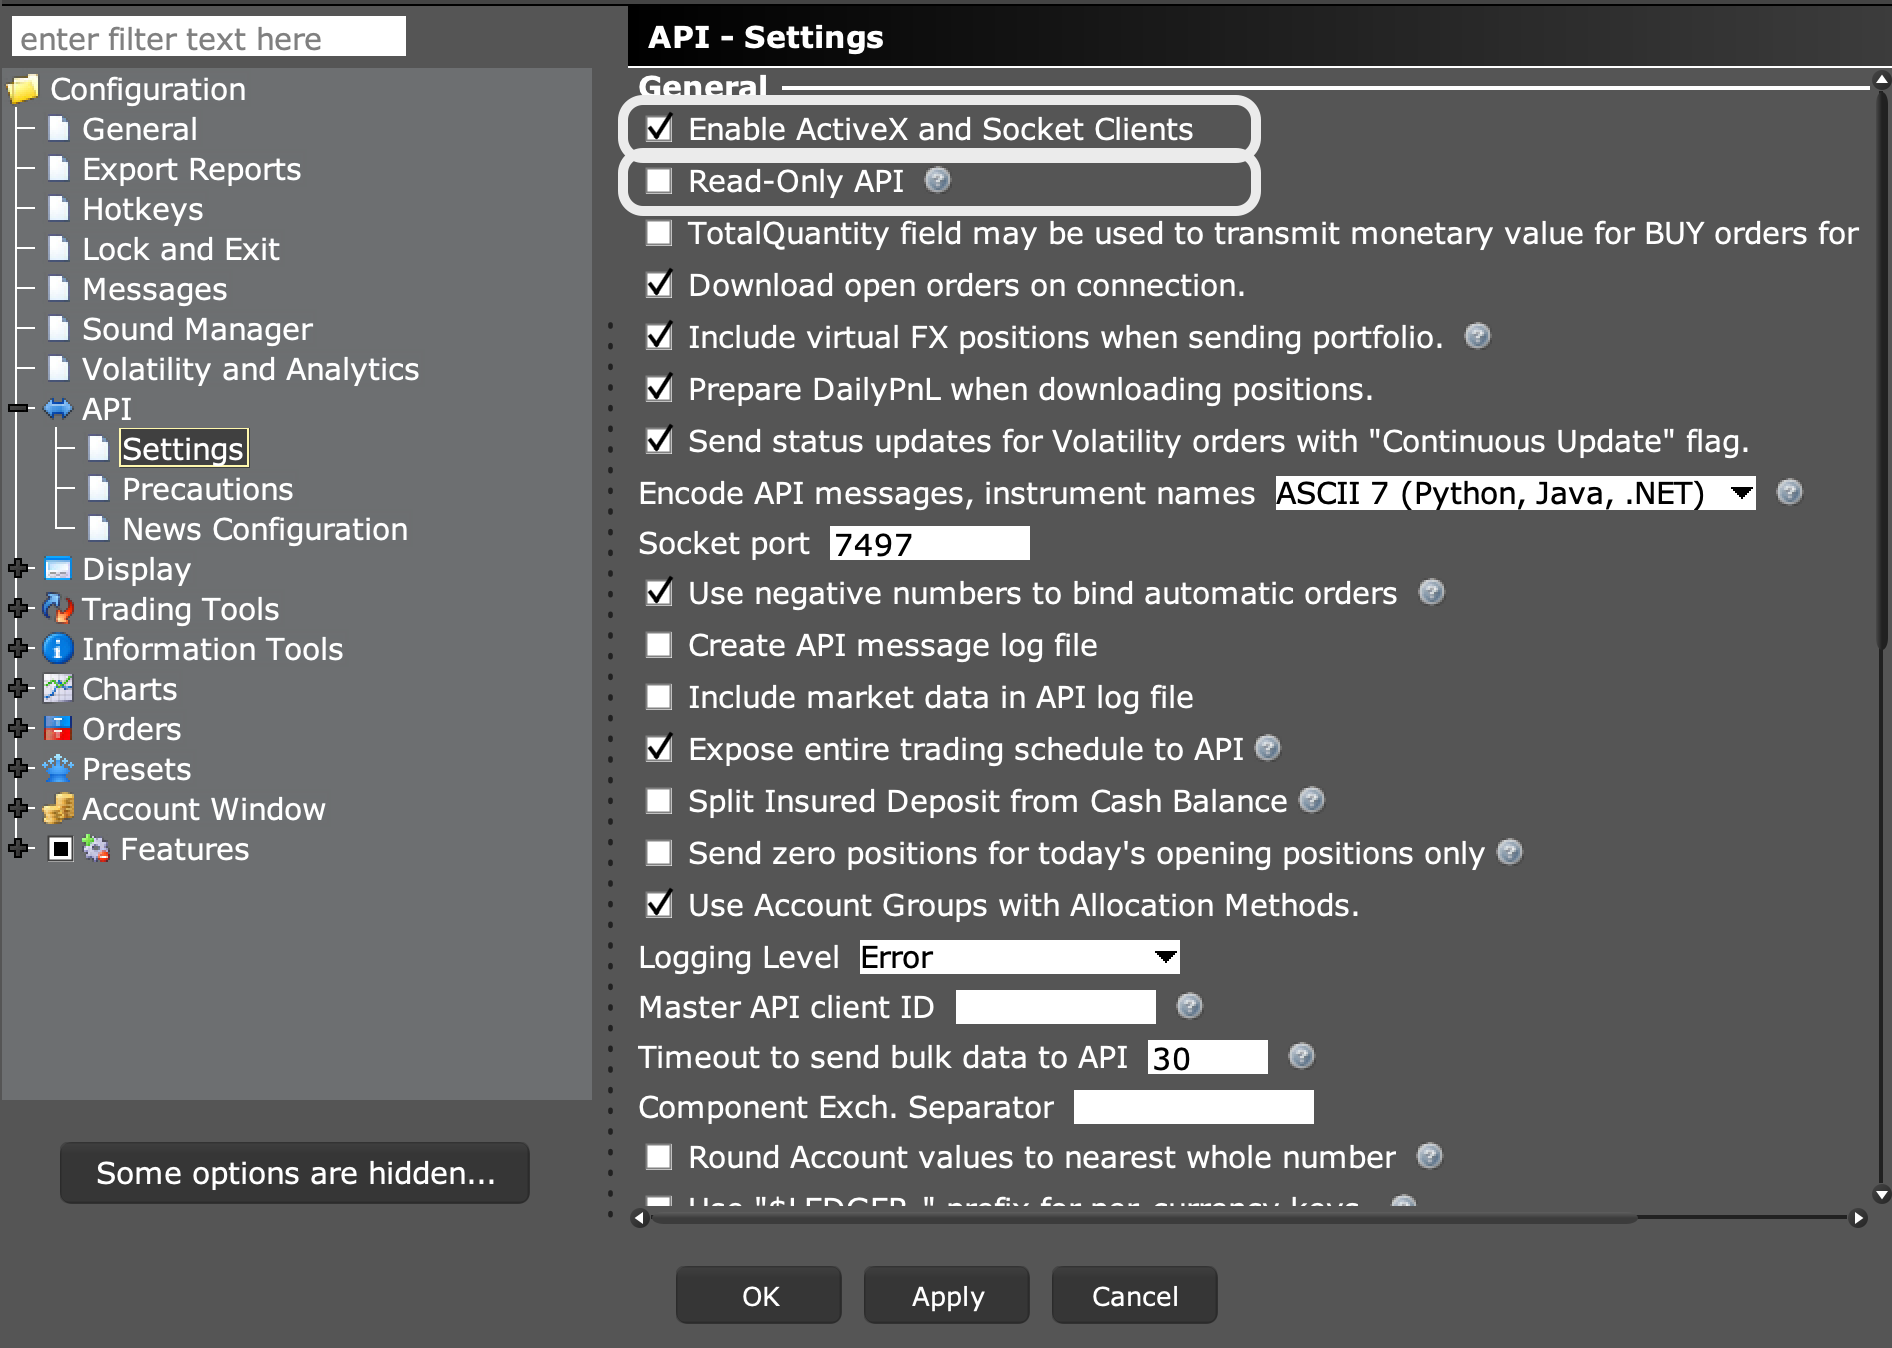Open Messages configuration page
This screenshot has width=1892, height=1348.
point(155,289)
